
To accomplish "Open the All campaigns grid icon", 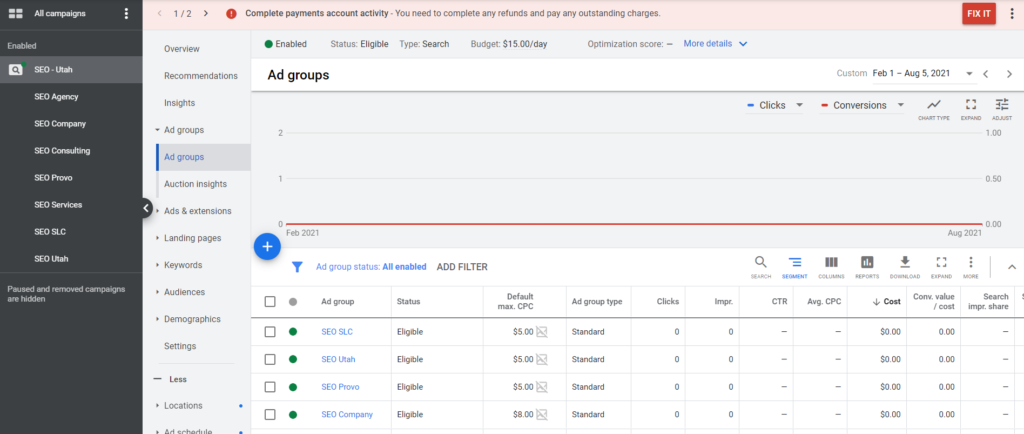I will click(x=16, y=14).
